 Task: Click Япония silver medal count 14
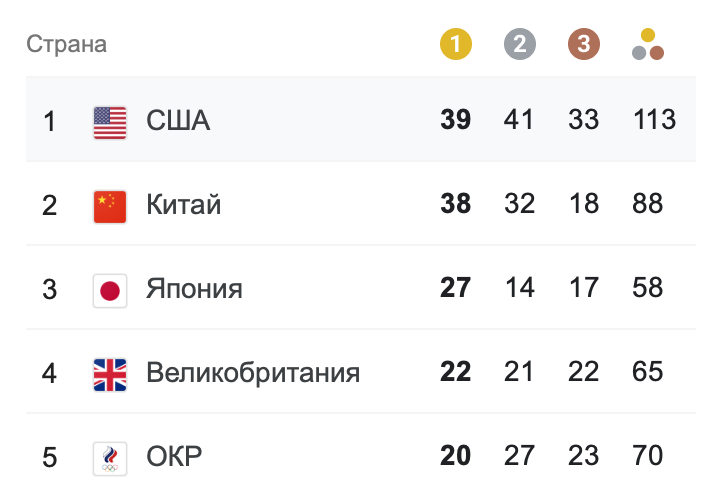(x=520, y=289)
